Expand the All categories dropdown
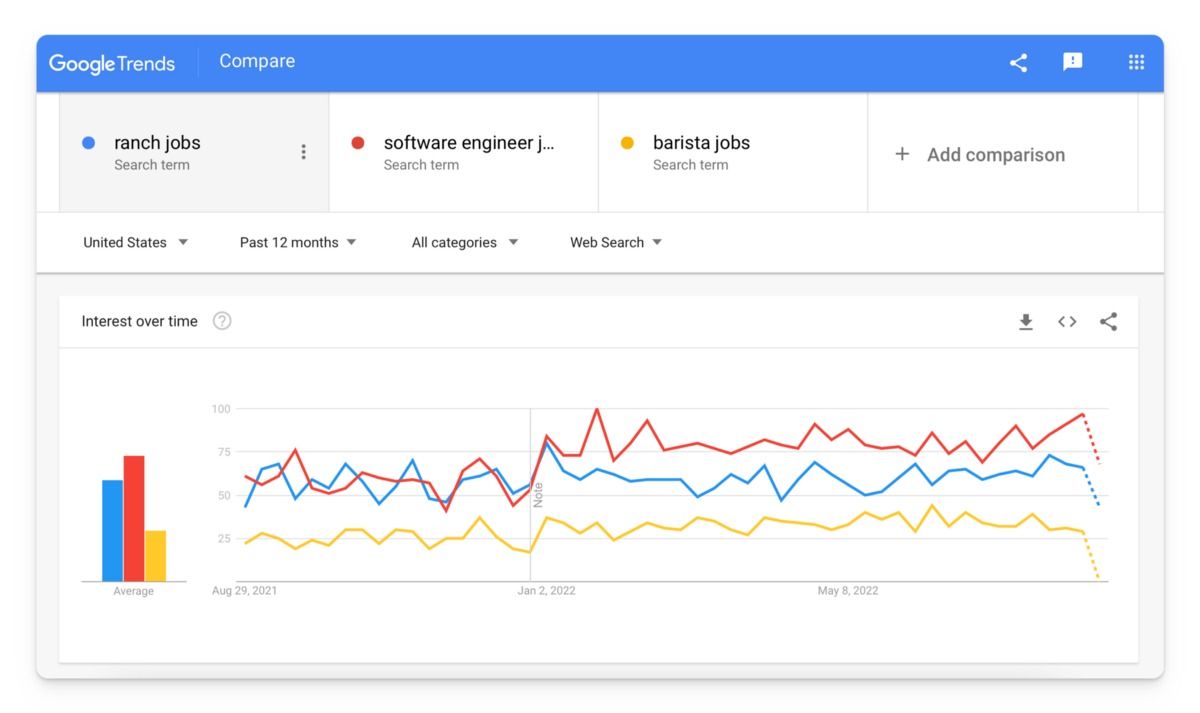Image resolution: width=1200 pixels, height=713 pixels. coord(465,242)
